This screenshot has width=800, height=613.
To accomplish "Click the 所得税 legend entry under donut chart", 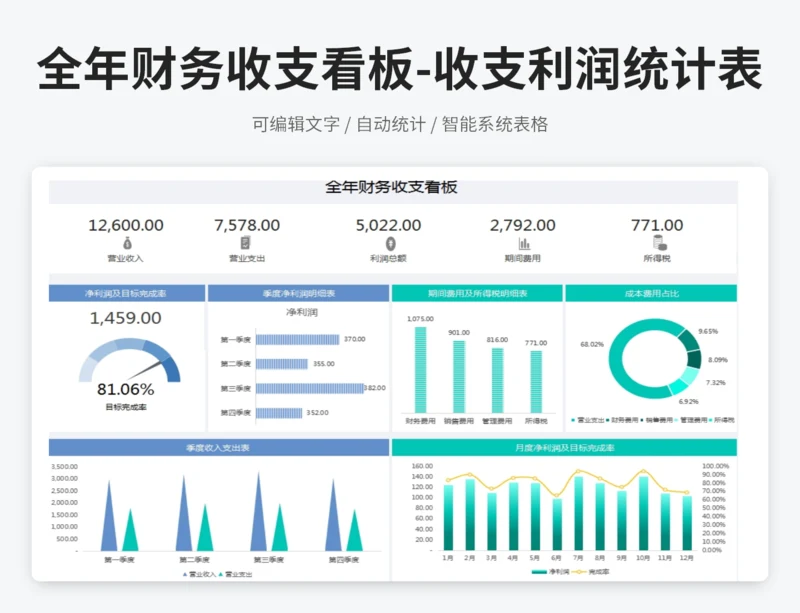I will click(721, 420).
